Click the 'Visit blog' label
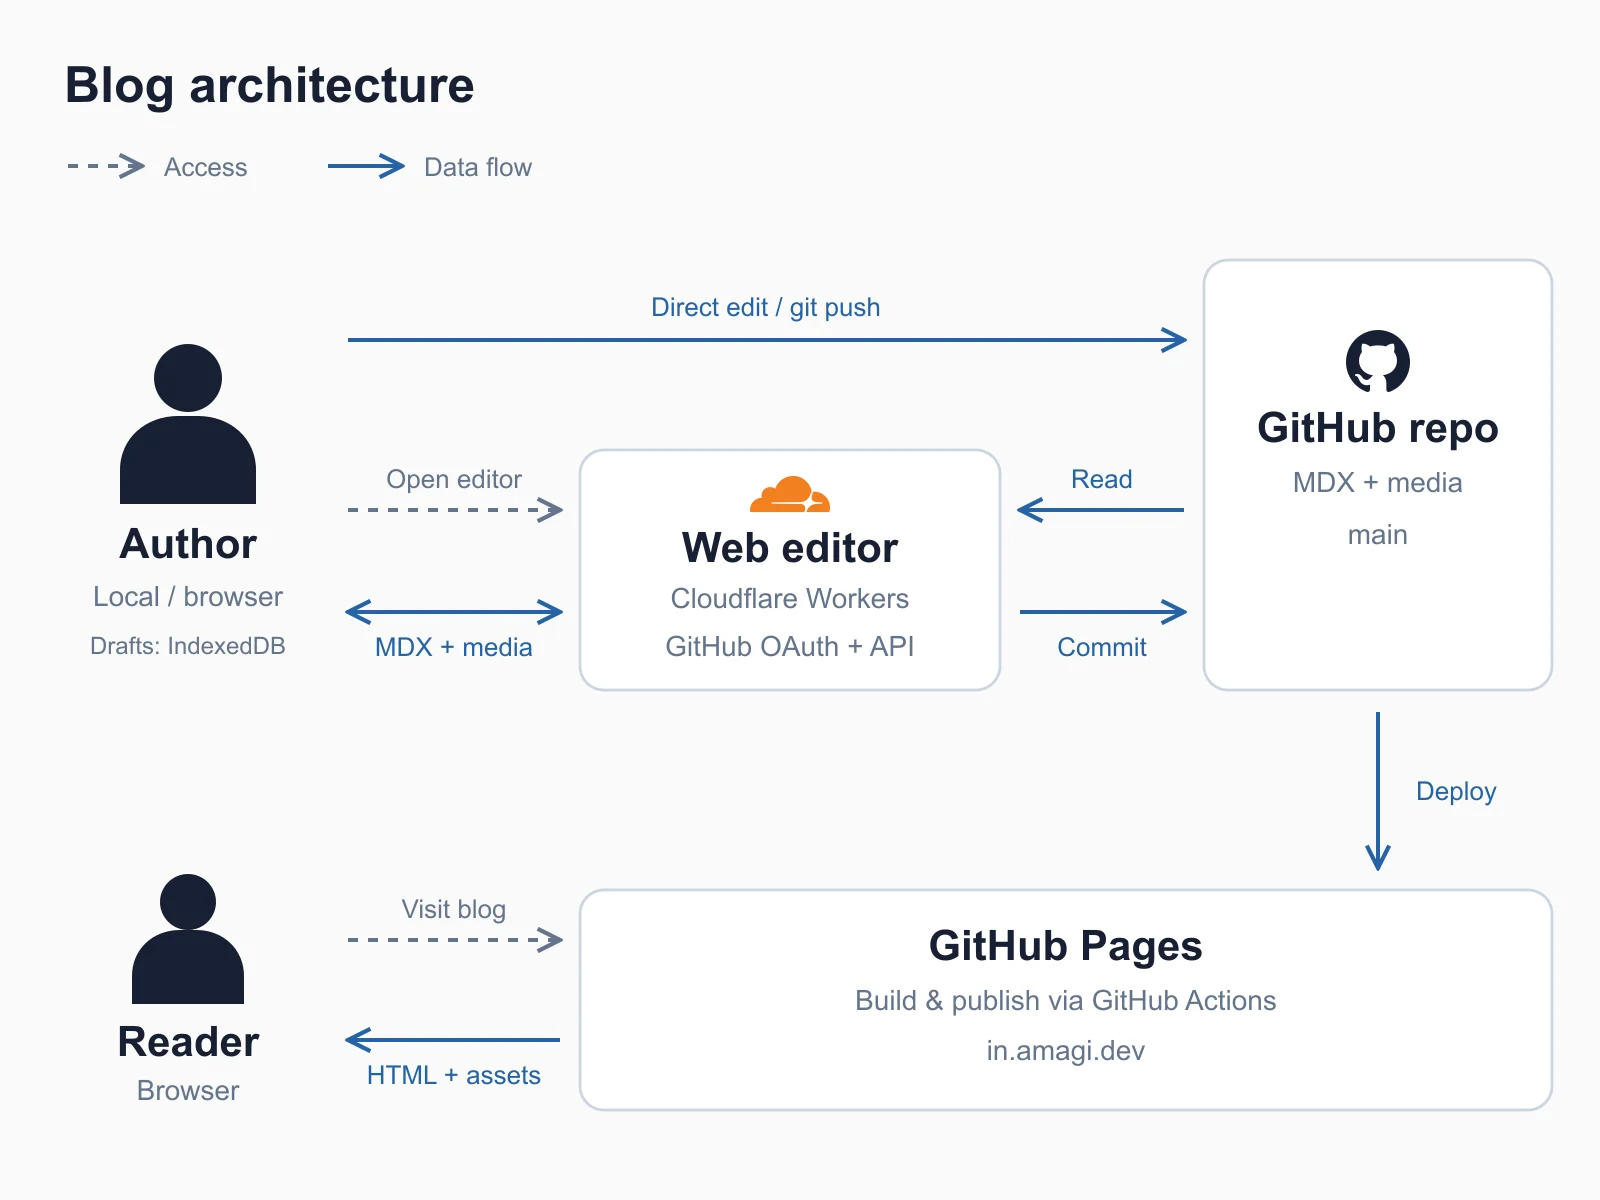Viewport: 1600px width, 1200px height. (454, 909)
